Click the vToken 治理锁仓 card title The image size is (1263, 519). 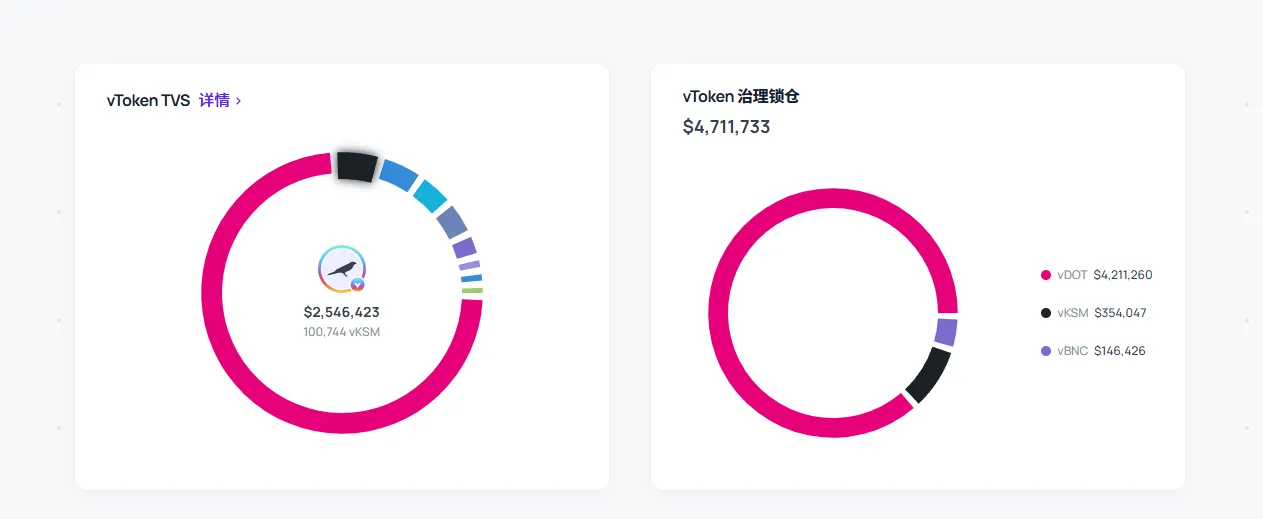click(741, 97)
